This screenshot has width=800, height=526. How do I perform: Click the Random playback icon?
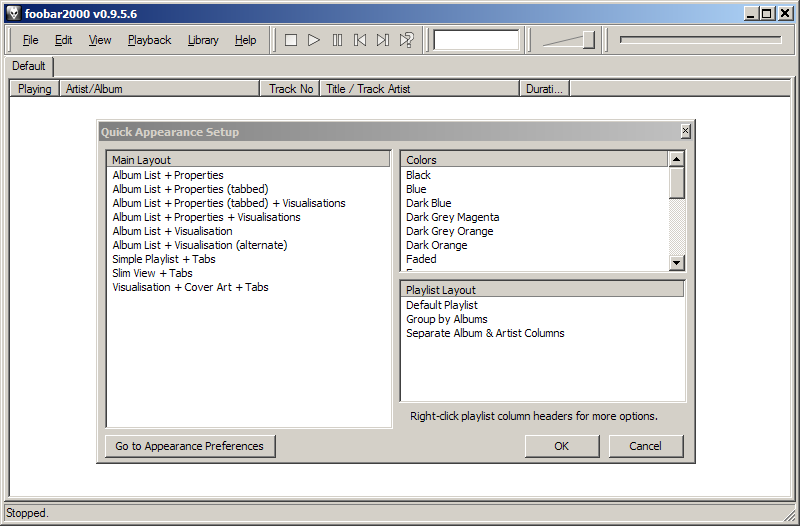click(x=407, y=40)
